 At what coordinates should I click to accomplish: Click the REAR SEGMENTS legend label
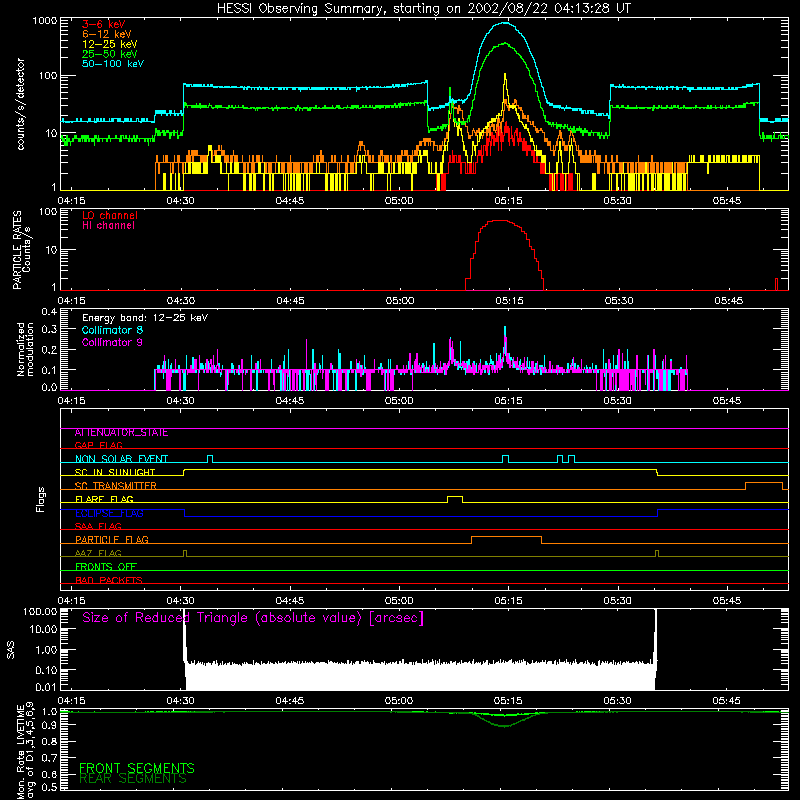click(133, 779)
